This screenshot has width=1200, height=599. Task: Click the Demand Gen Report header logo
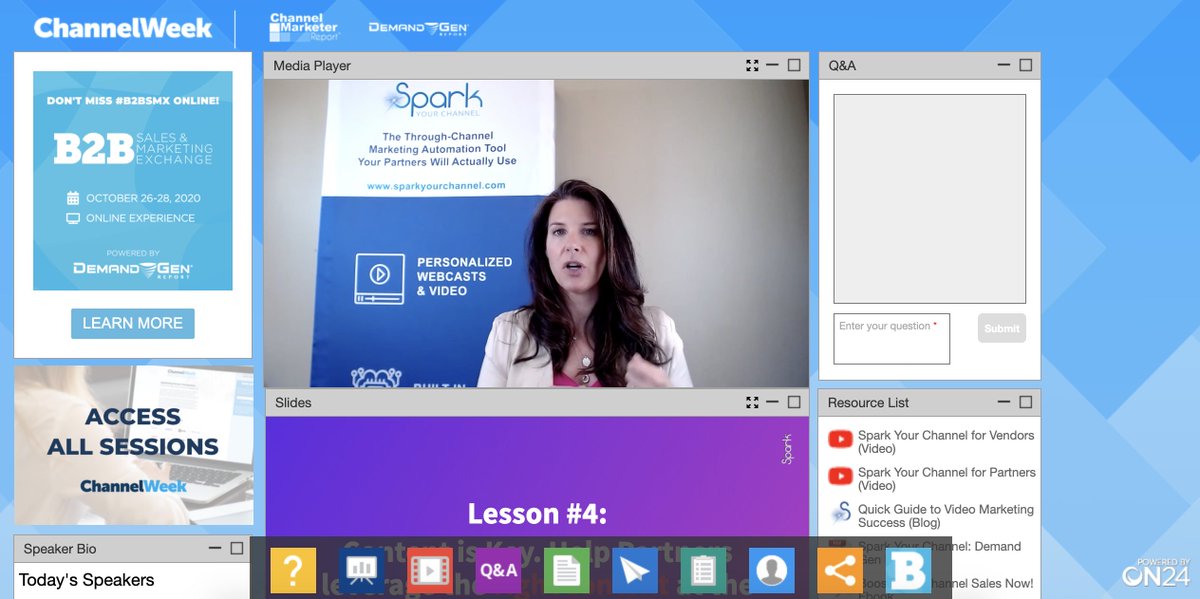point(418,28)
